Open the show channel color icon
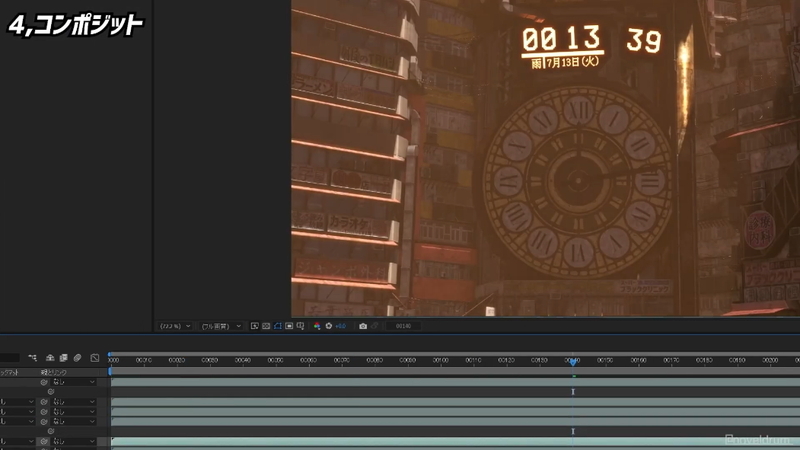 [x=317, y=326]
